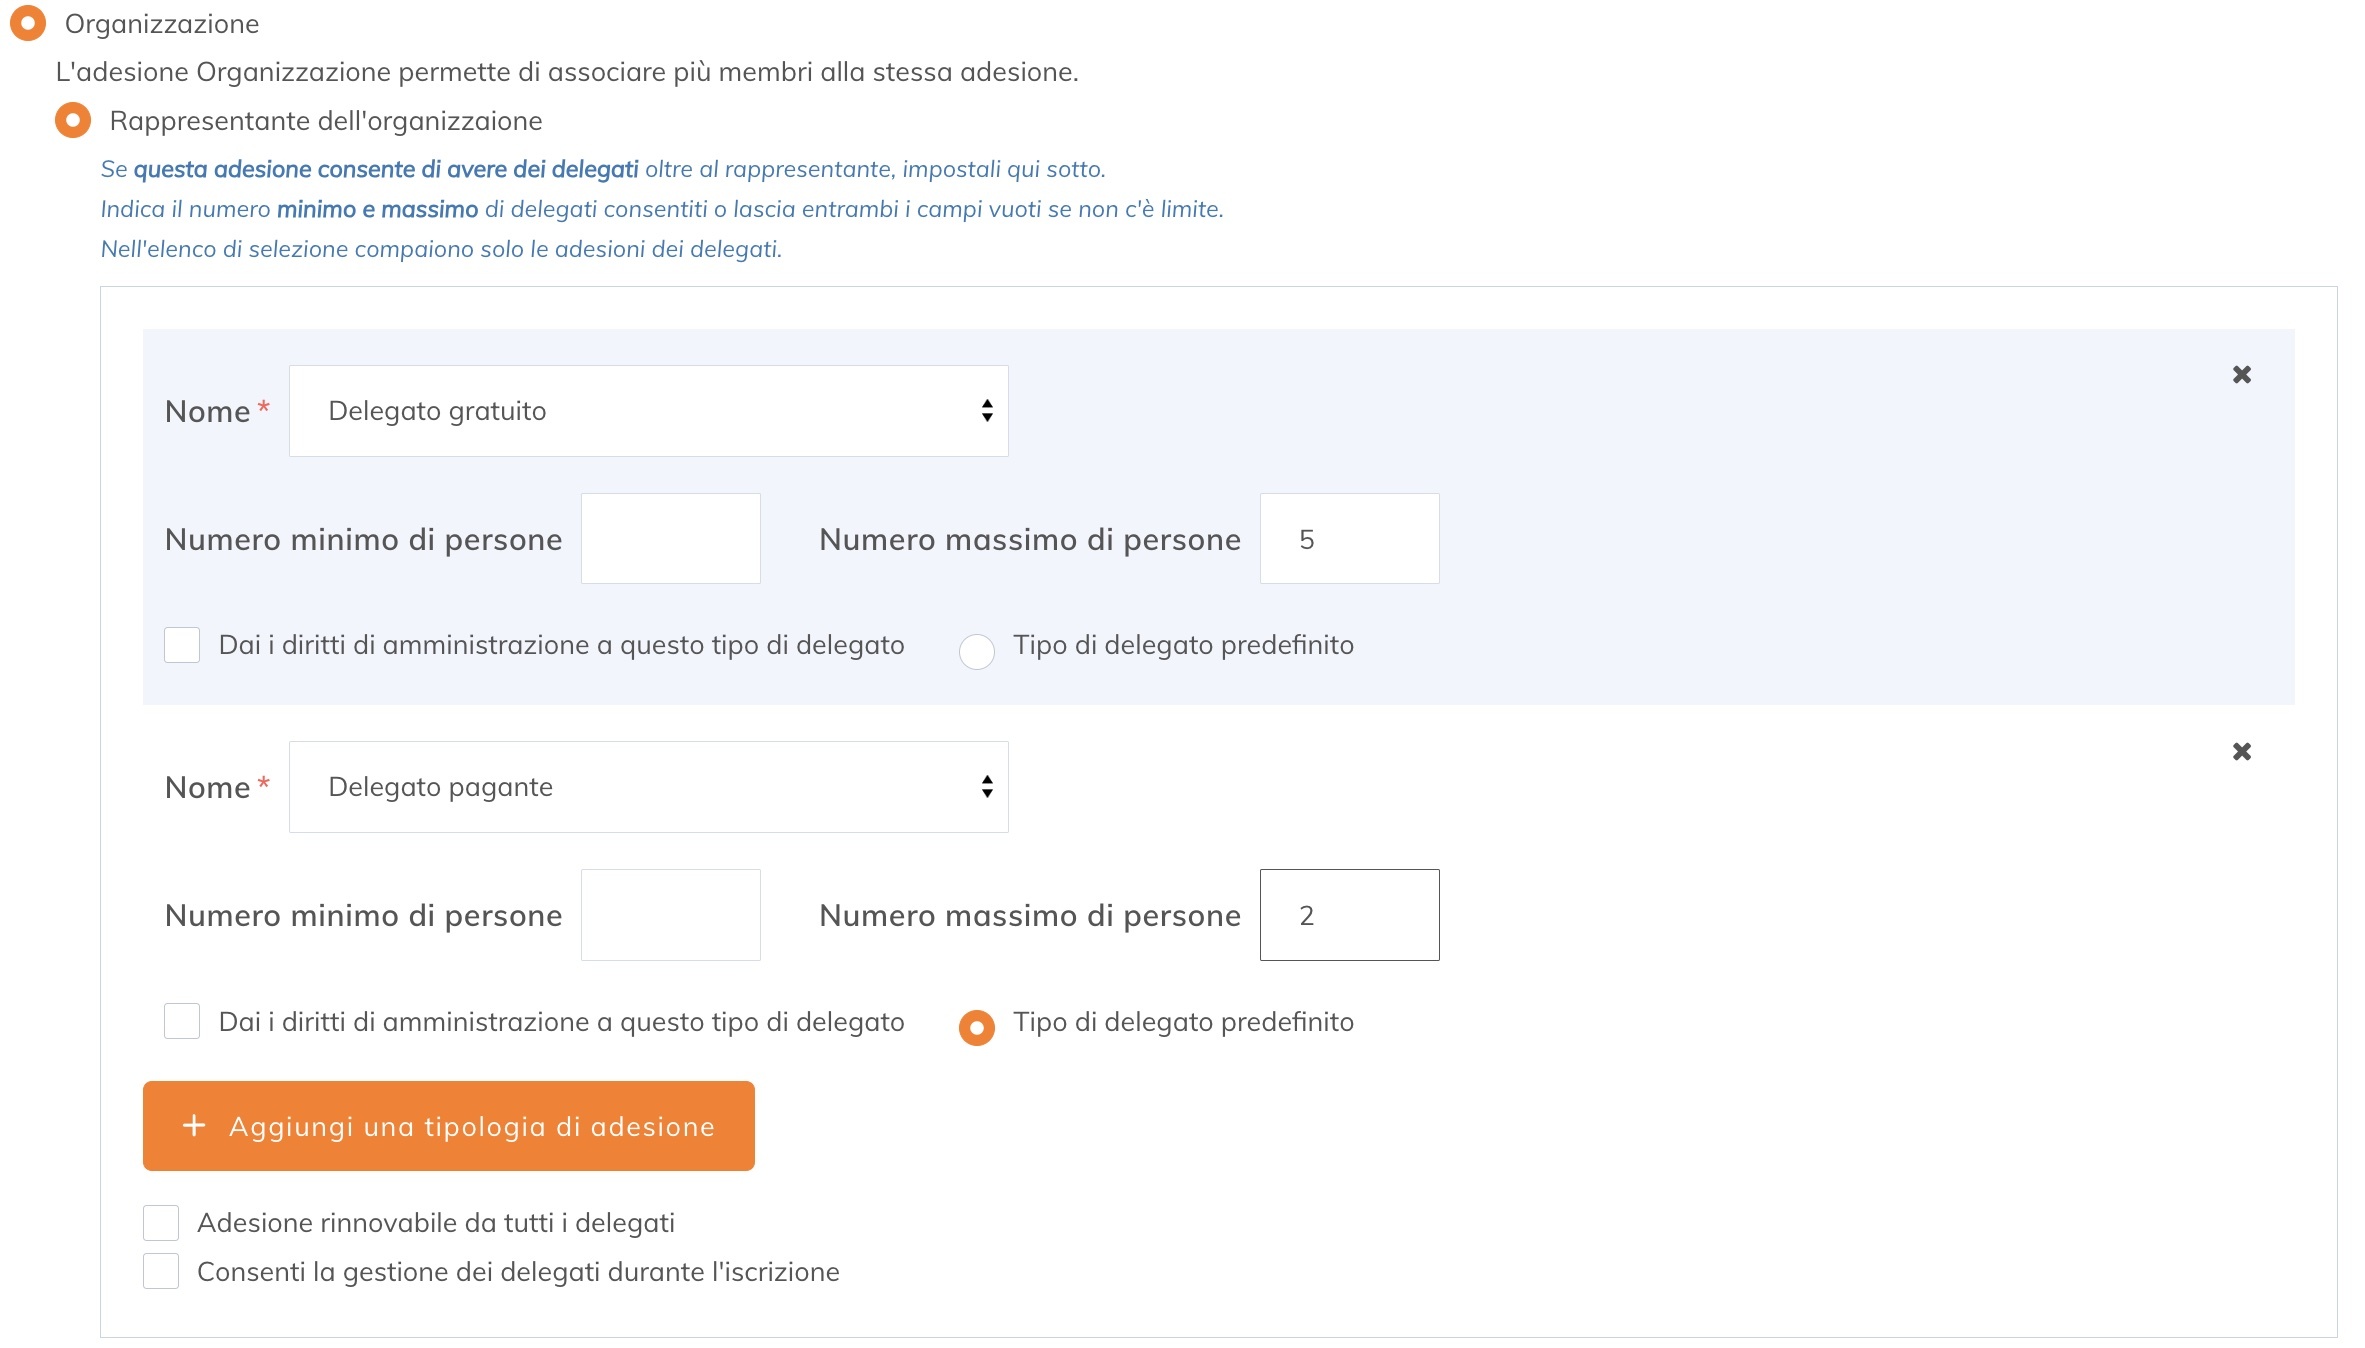Click Numero minimo field for Delegato gratuito
2365x1348 pixels.
[x=670, y=538]
